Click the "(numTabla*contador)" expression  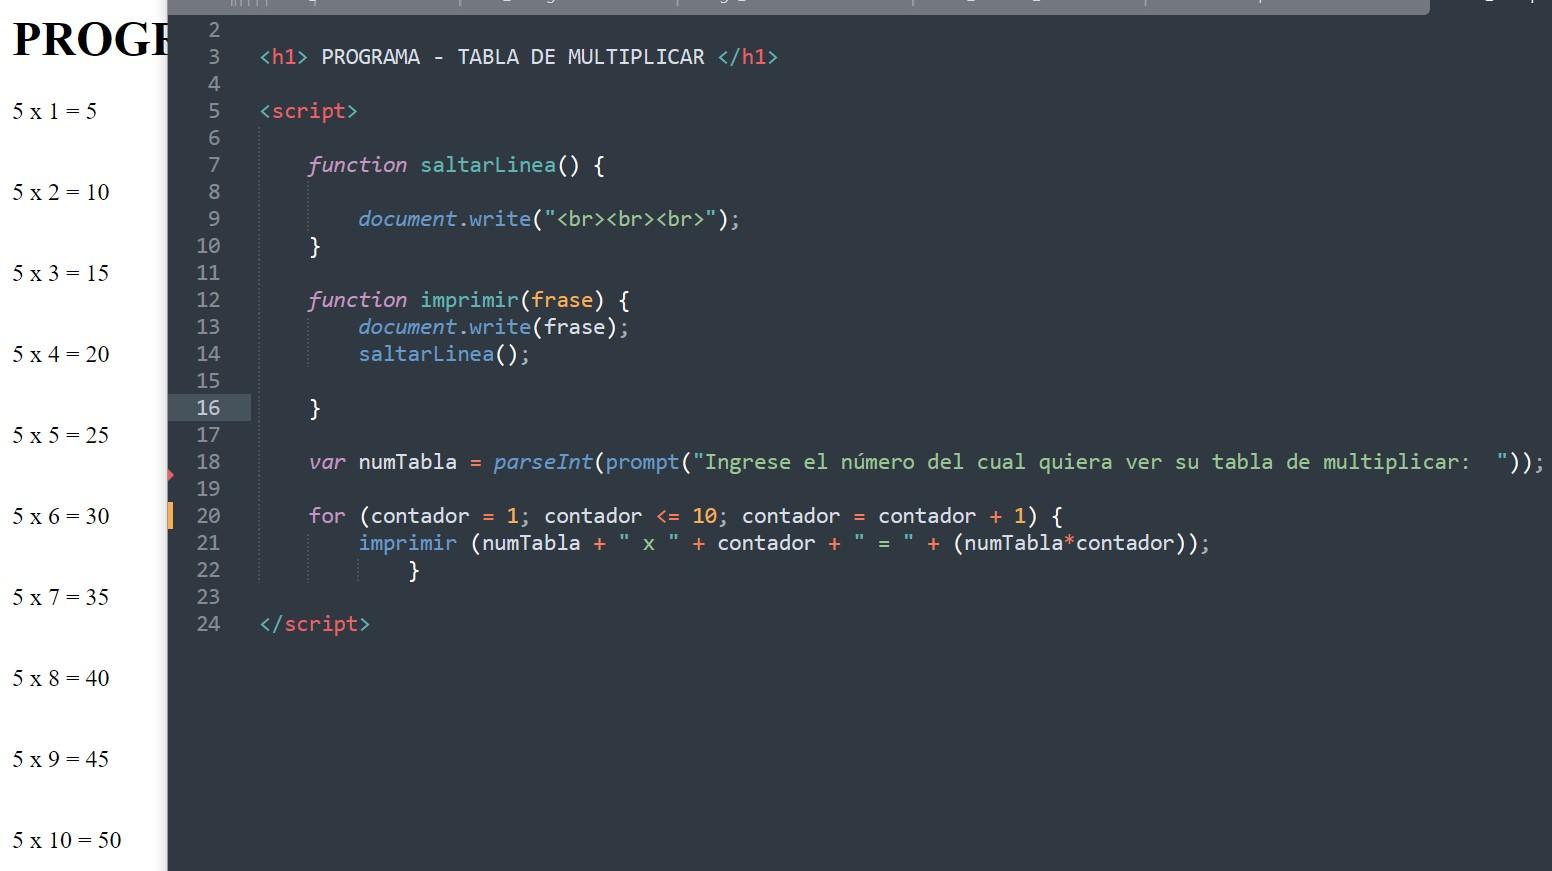point(1069,543)
